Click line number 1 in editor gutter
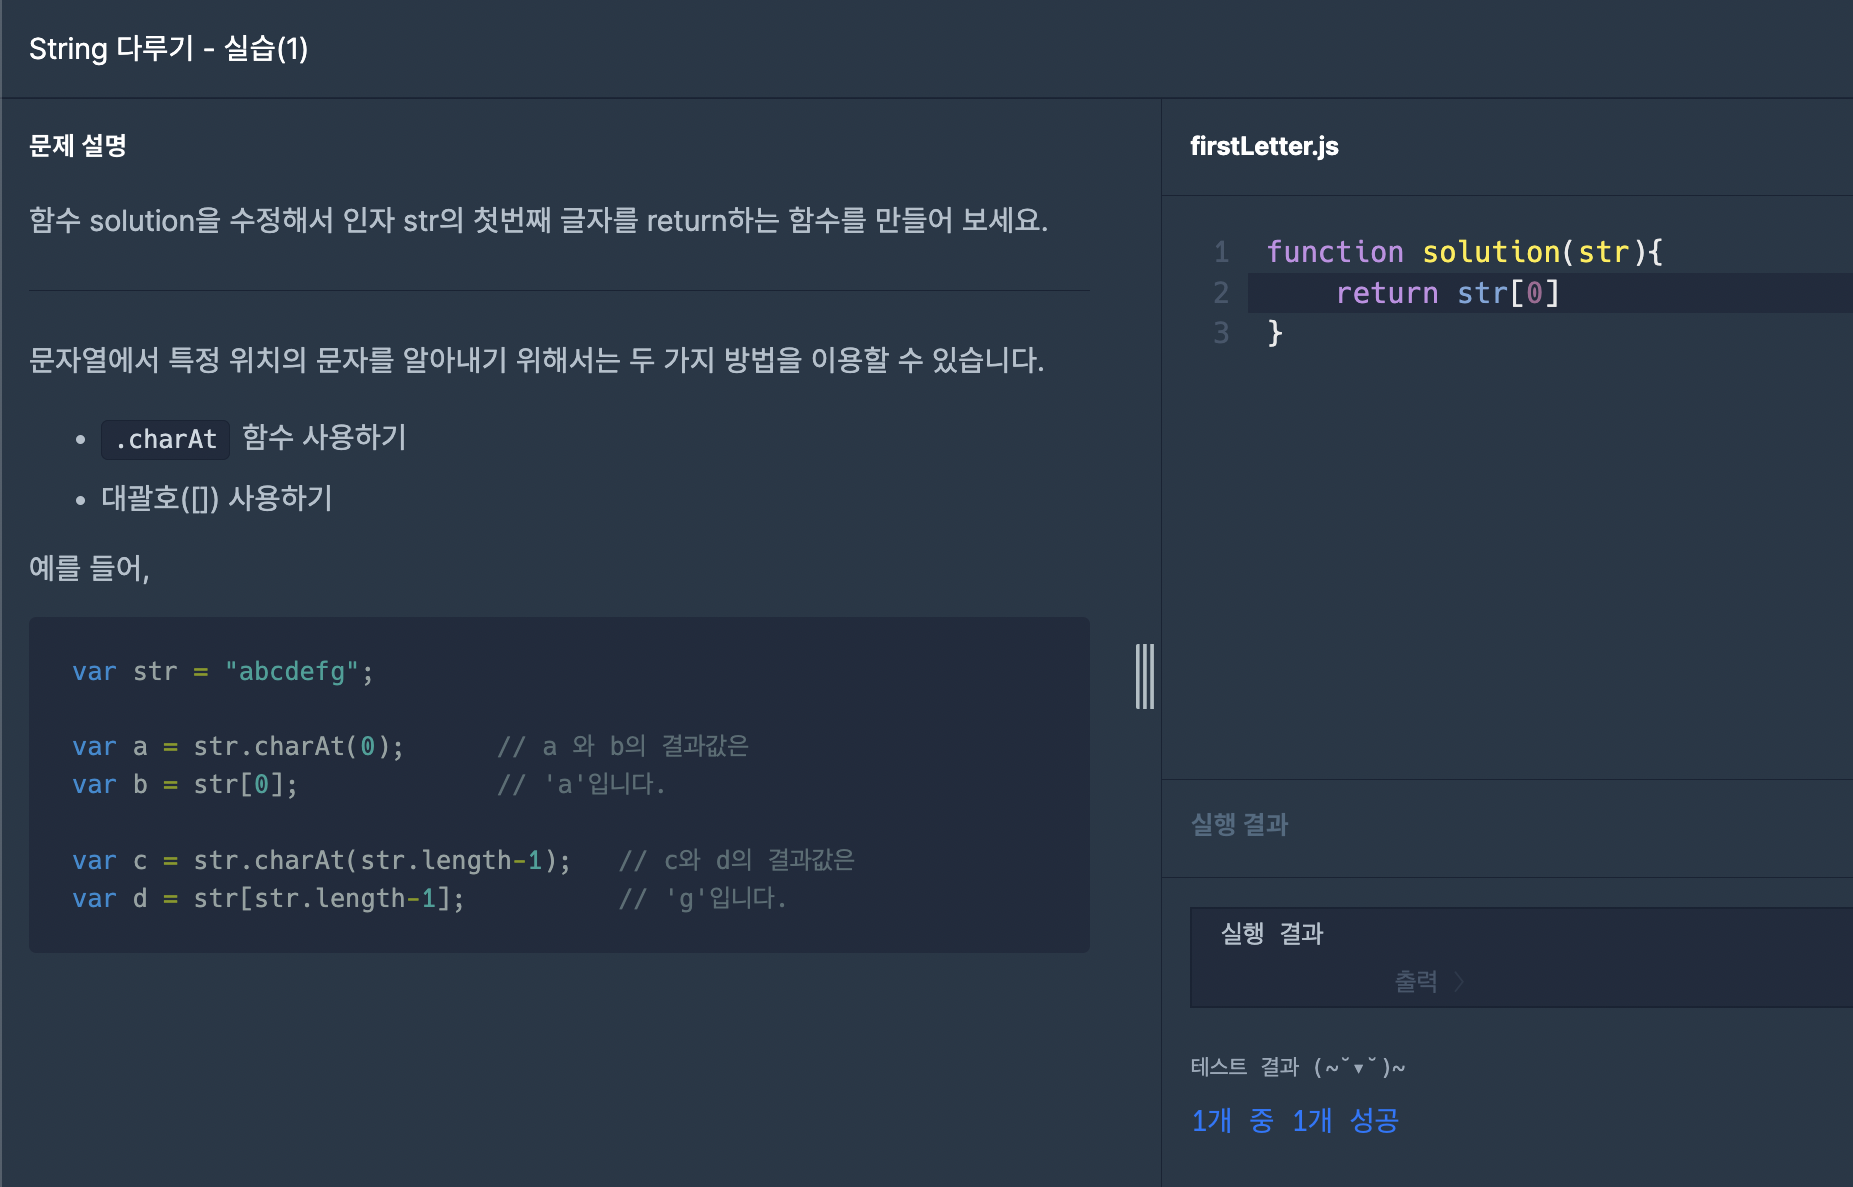Image resolution: width=1853 pixels, height=1187 pixels. tap(1221, 252)
